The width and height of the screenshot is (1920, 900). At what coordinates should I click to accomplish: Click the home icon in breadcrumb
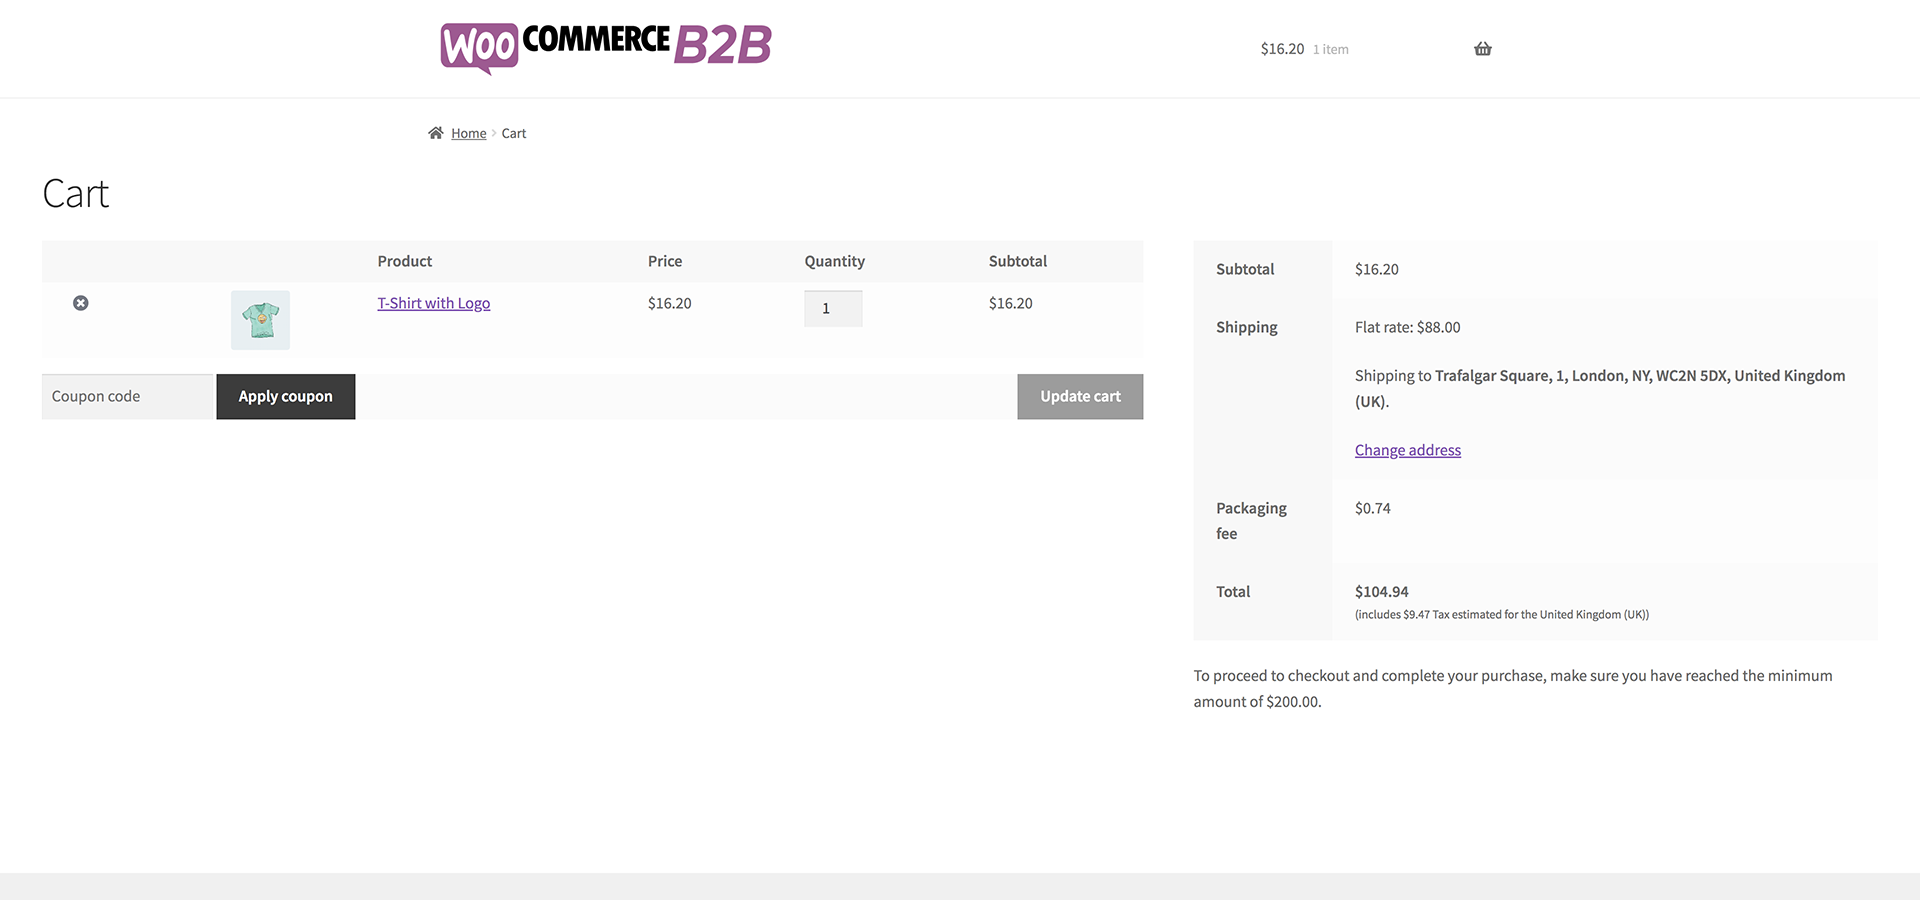pos(436,133)
